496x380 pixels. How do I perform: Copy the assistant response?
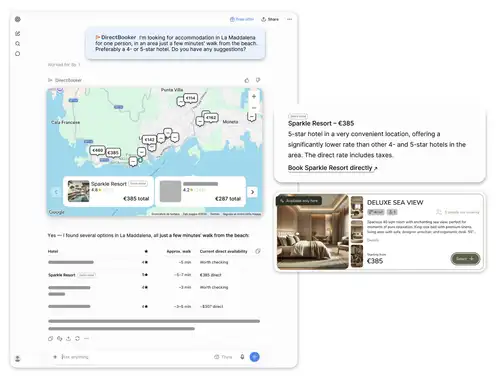(x=50, y=338)
